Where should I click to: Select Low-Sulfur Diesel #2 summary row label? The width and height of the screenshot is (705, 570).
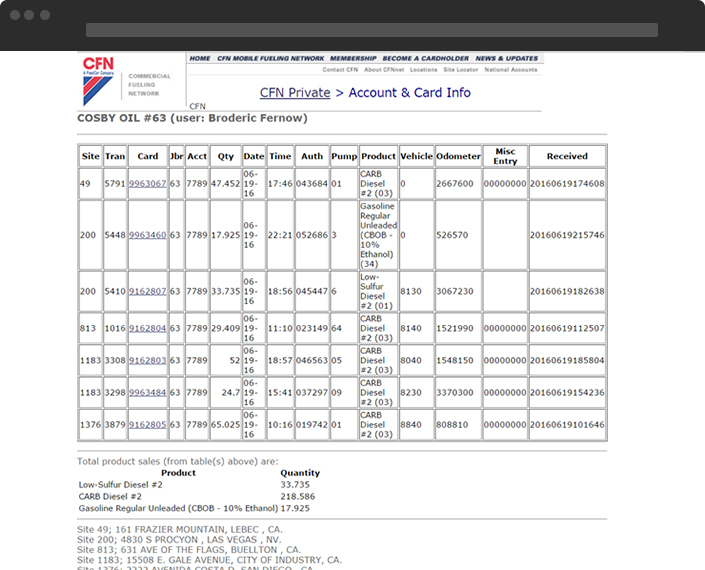pos(120,485)
